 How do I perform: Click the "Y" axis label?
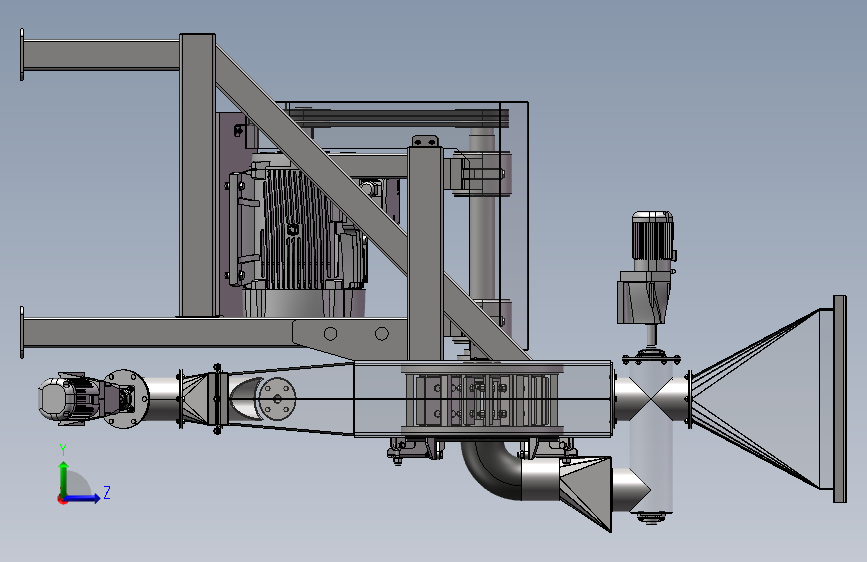tap(63, 450)
